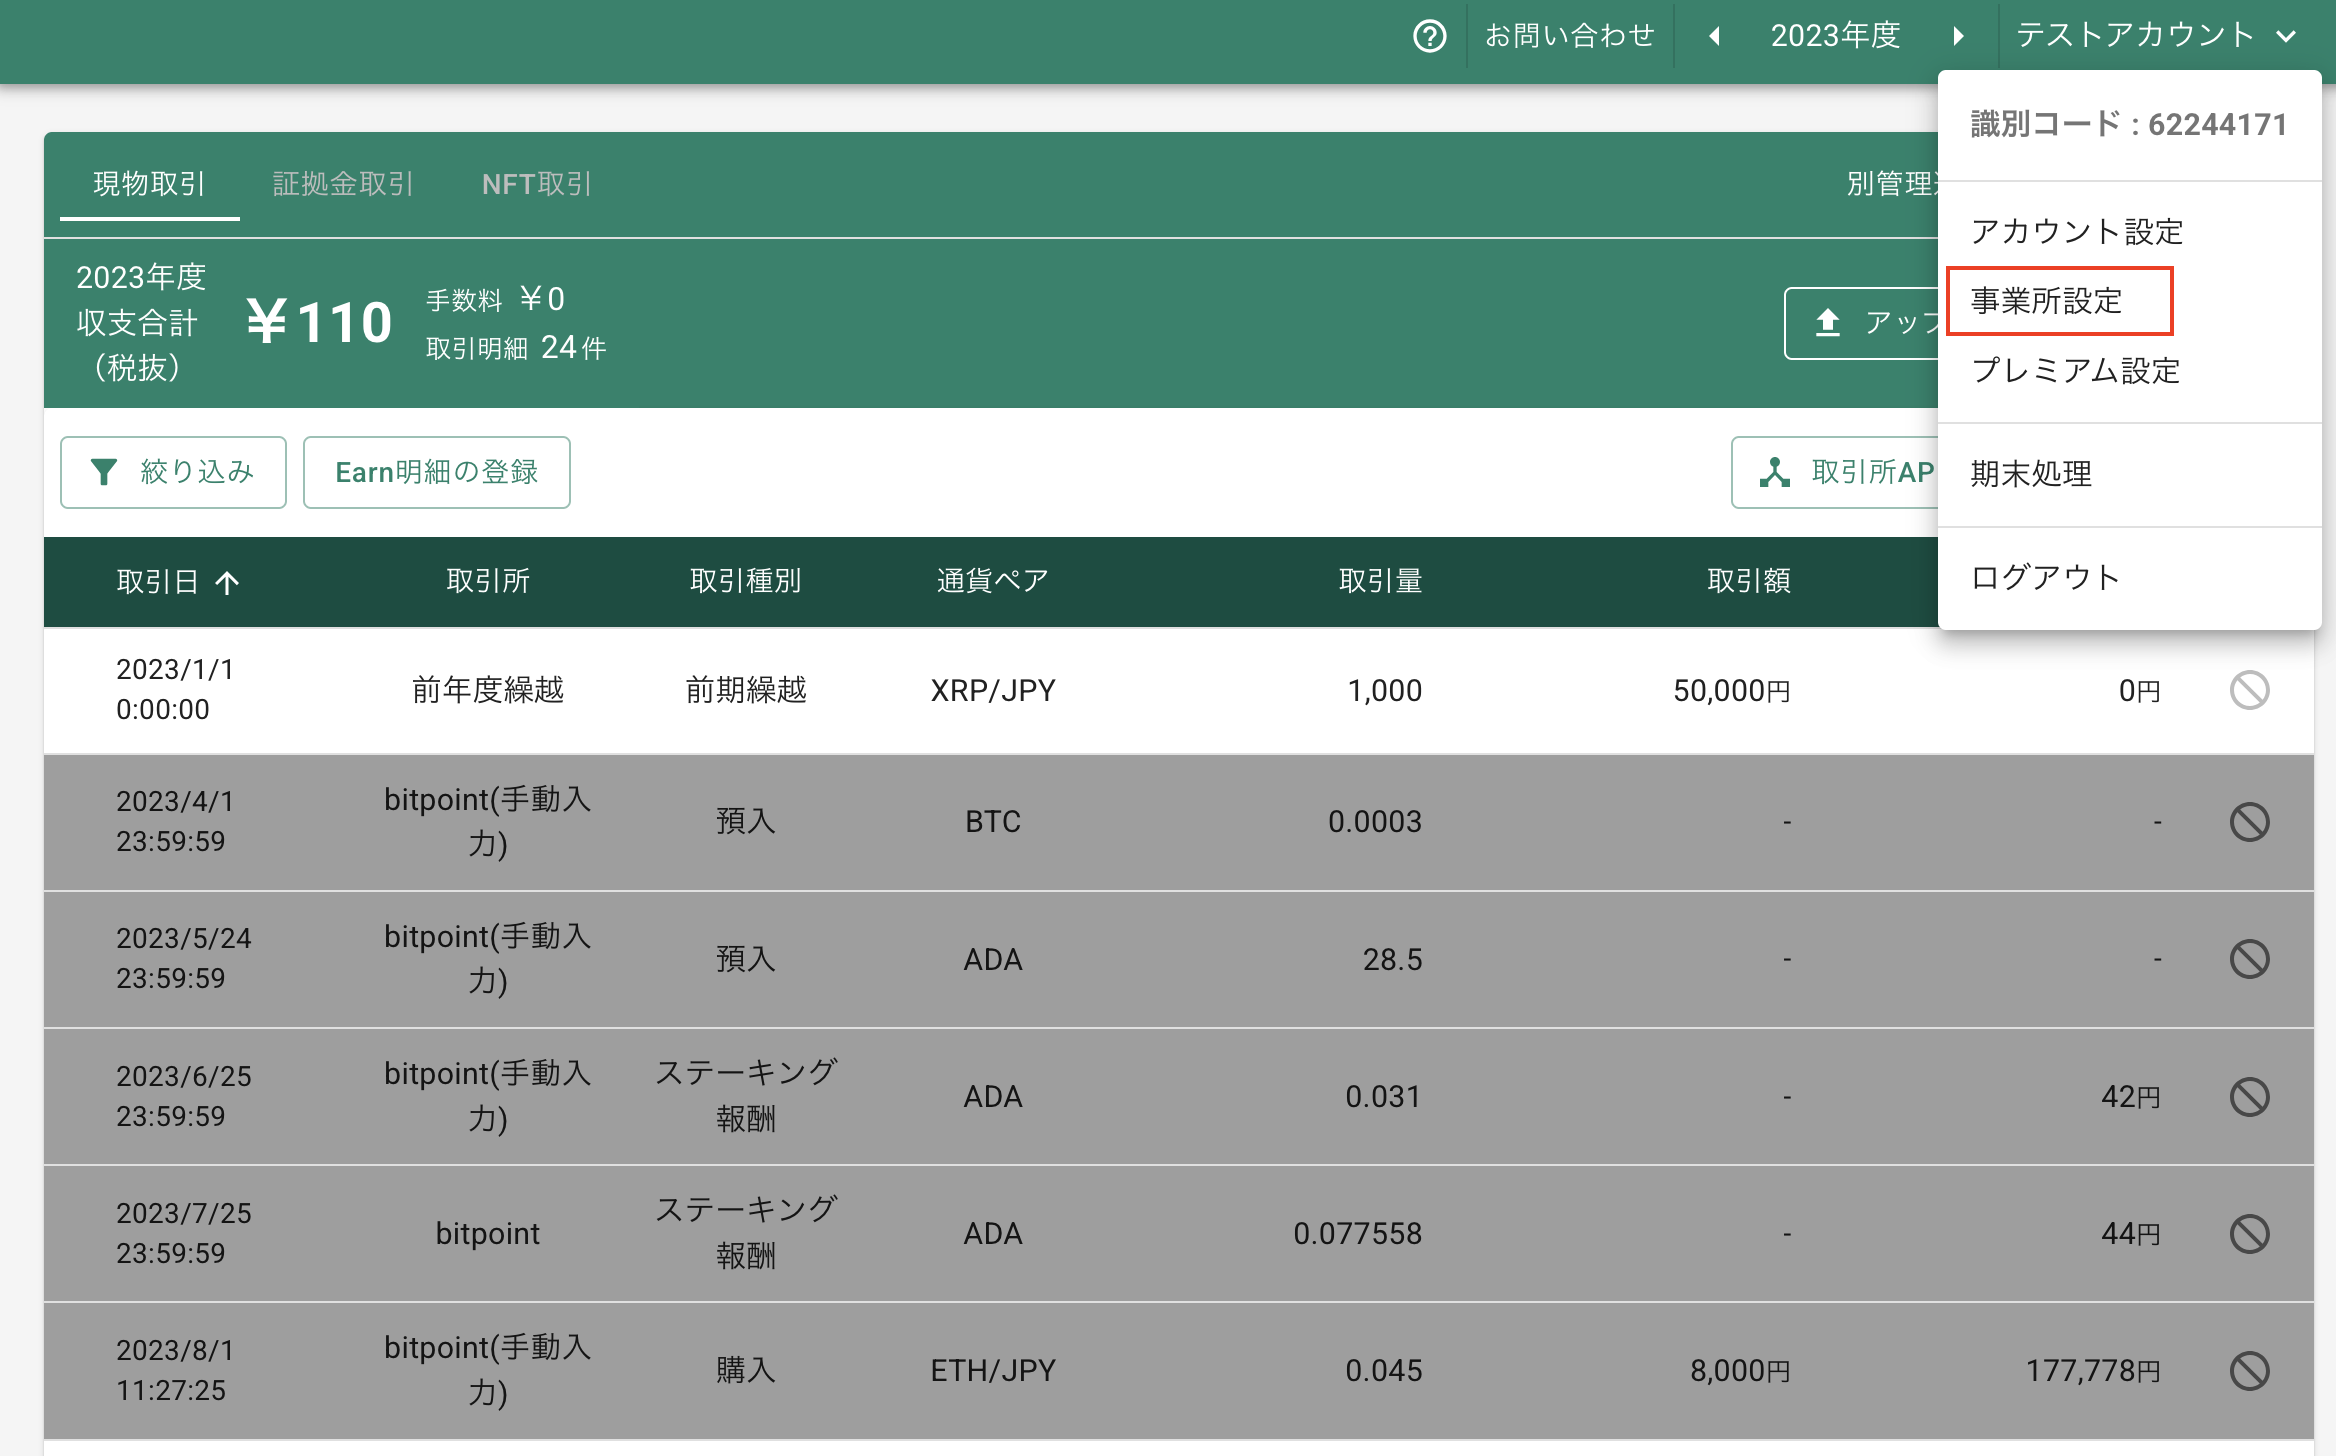Click 取引額 column header
The height and width of the screenshot is (1456, 2336).
point(1748,581)
